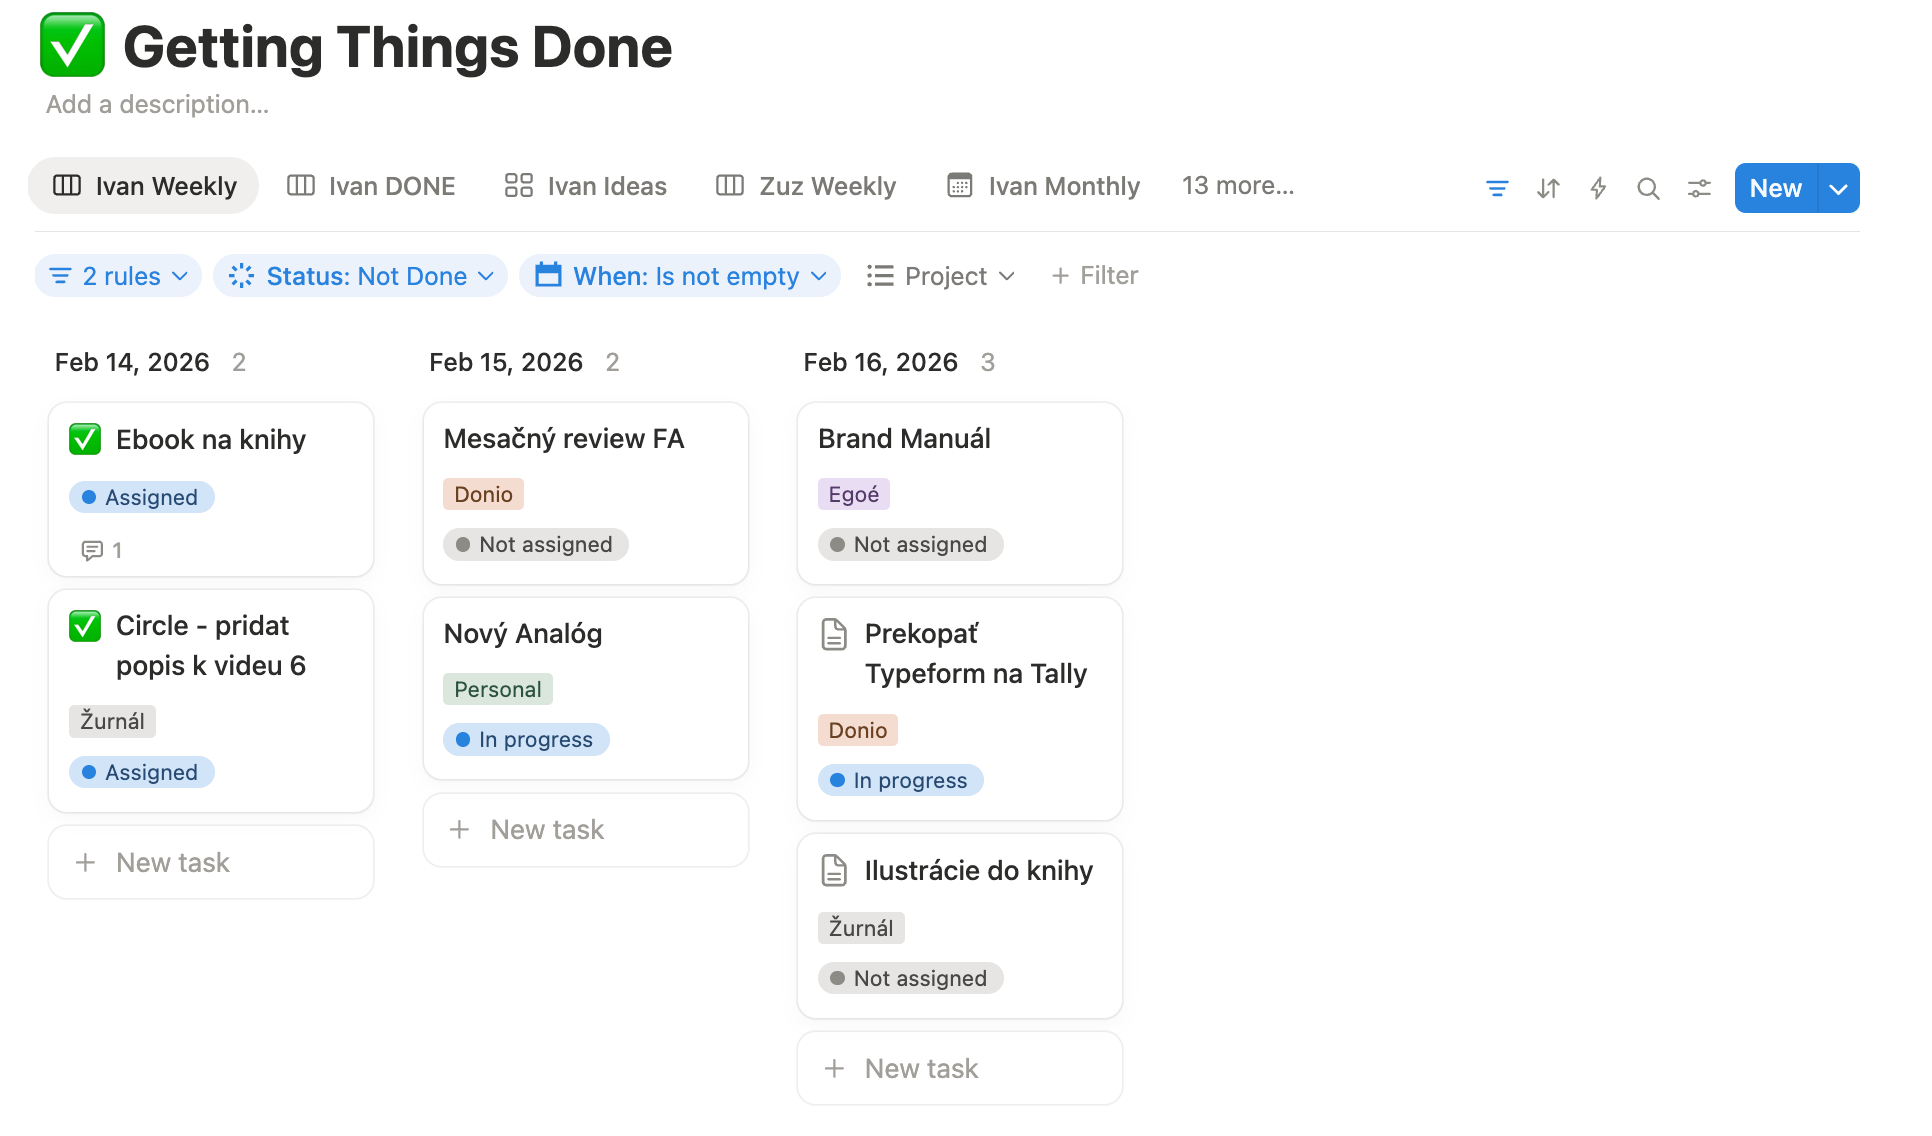Click the Add a description field
1932x1136 pixels.
(x=157, y=105)
